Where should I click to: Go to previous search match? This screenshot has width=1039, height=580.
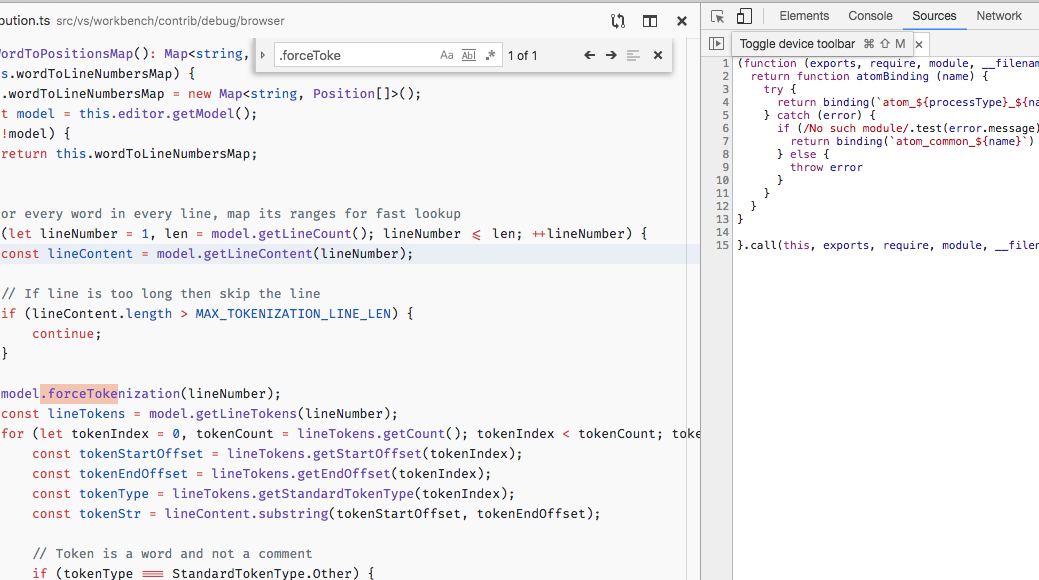(589, 55)
